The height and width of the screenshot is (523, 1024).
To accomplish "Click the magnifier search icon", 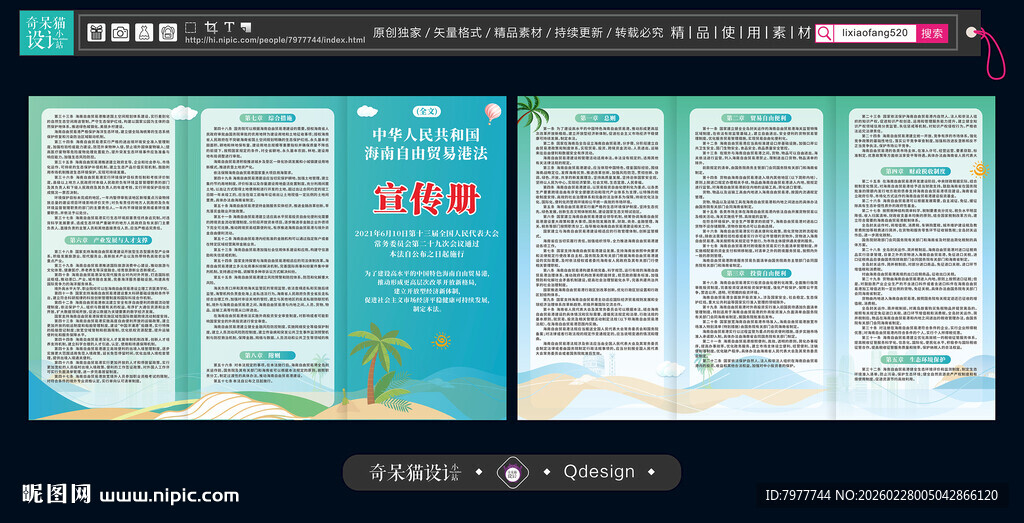I will pos(825,33).
